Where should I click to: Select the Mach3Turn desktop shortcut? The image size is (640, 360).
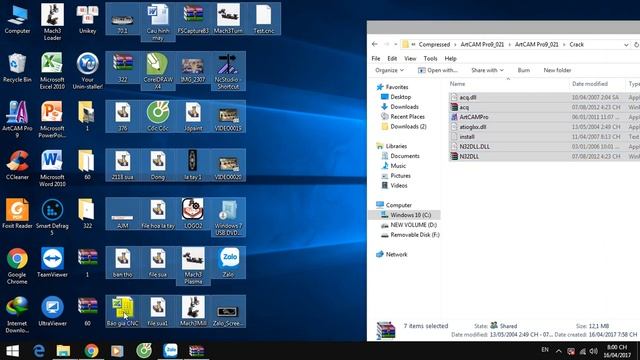point(228,19)
